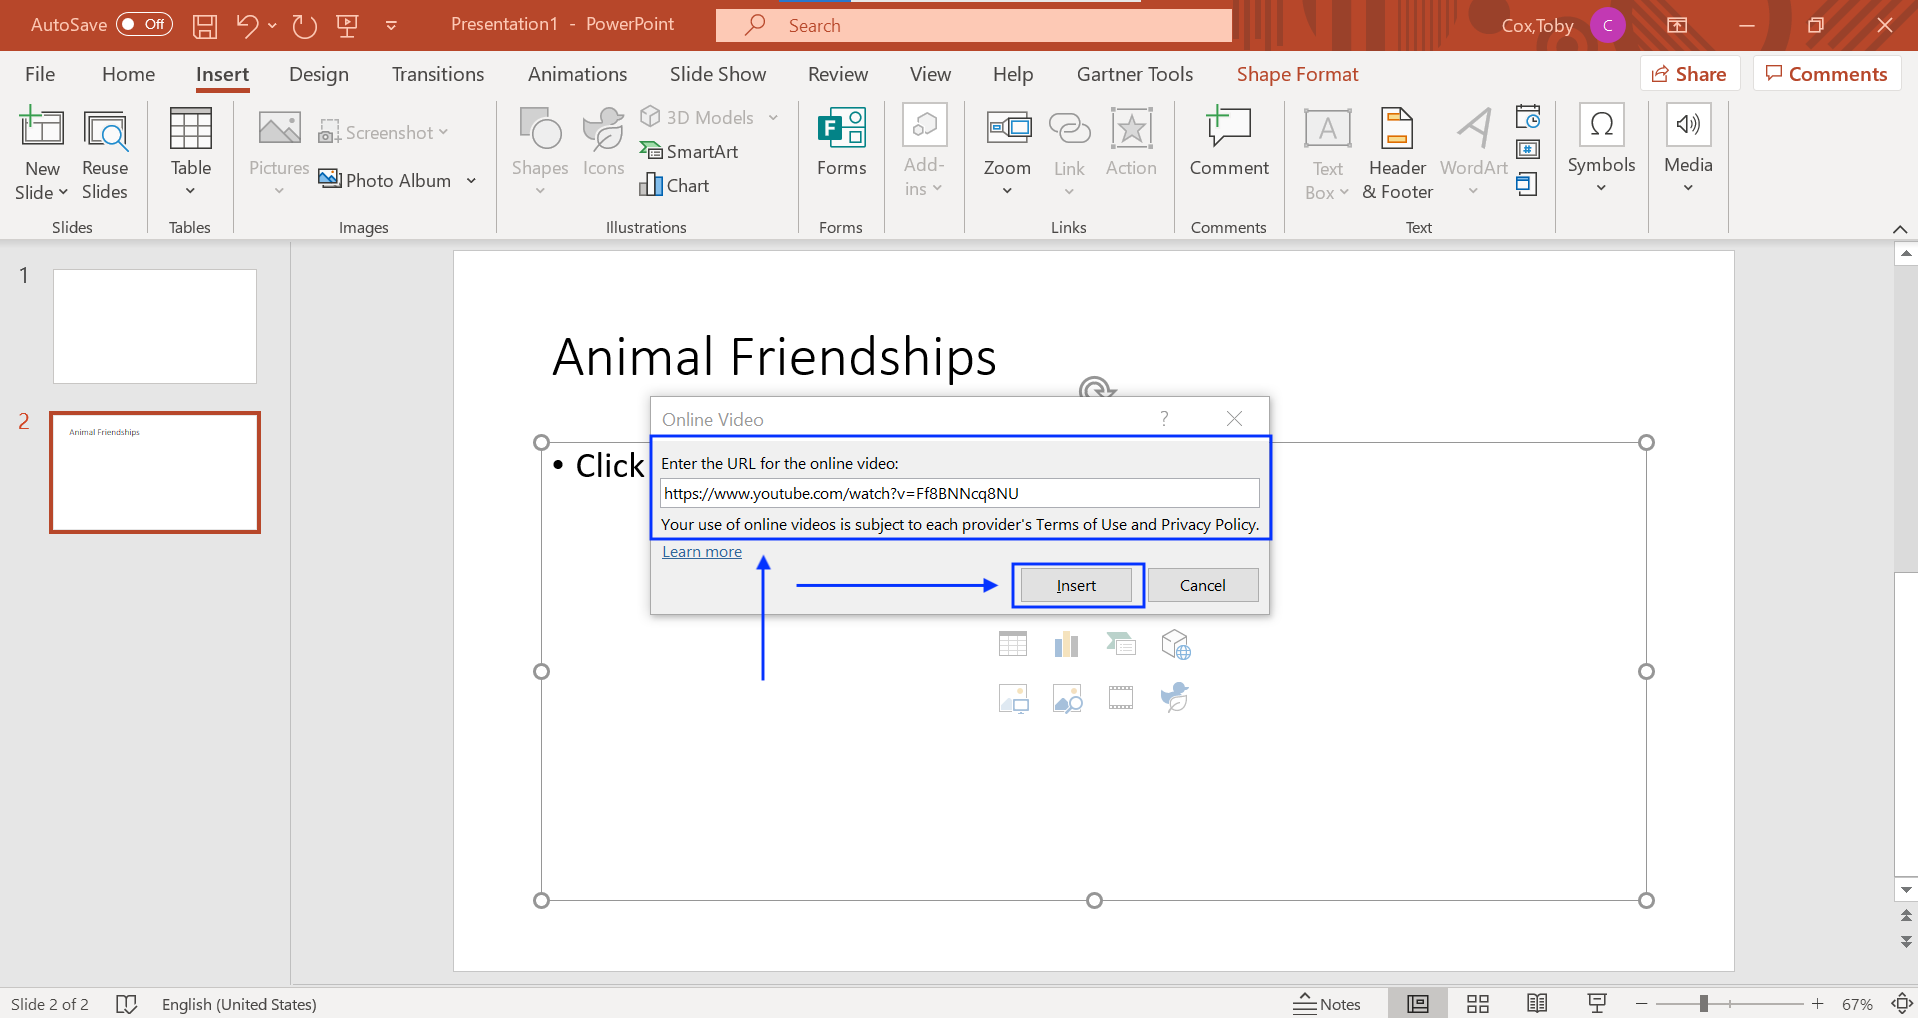This screenshot has width=1918, height=1018.
Task: Open Animations tab
Action: coord(577,74)
